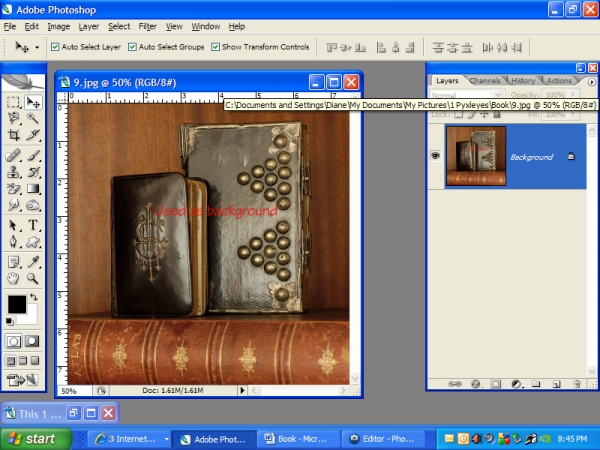Screen dimensions: 600x450
Task: Select the Magic Wand tool
Action: 33,118
